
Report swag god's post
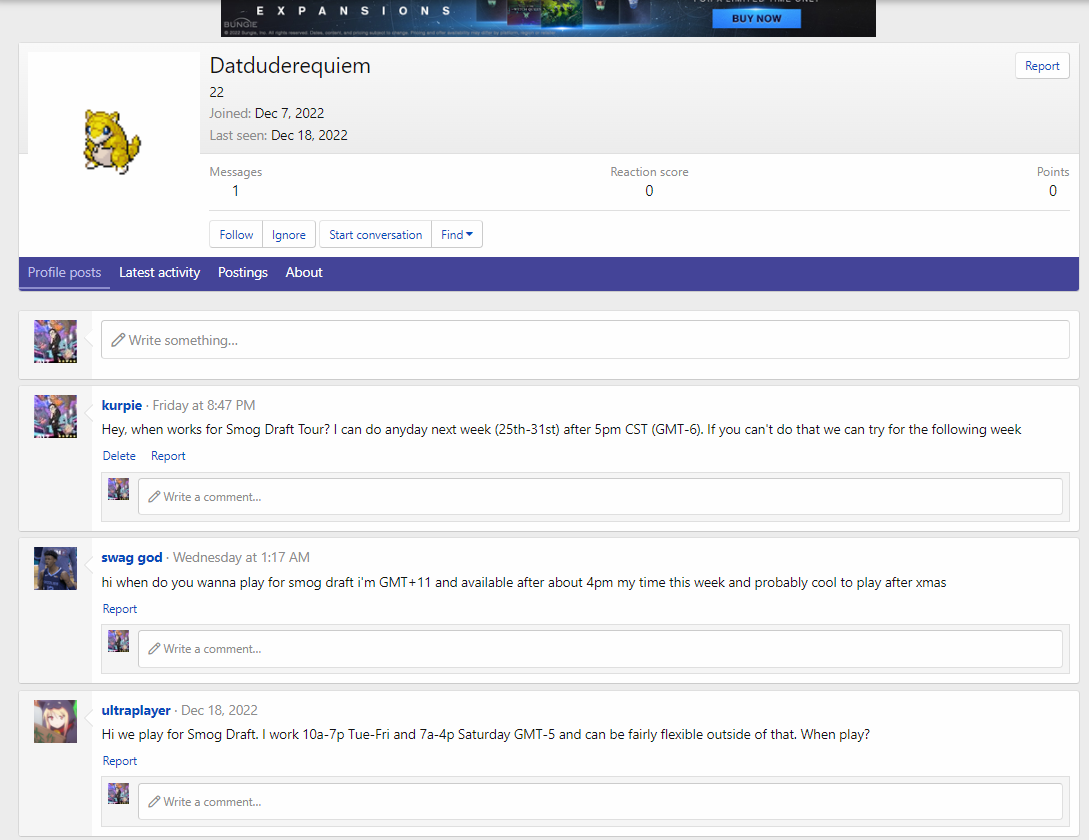119,609
